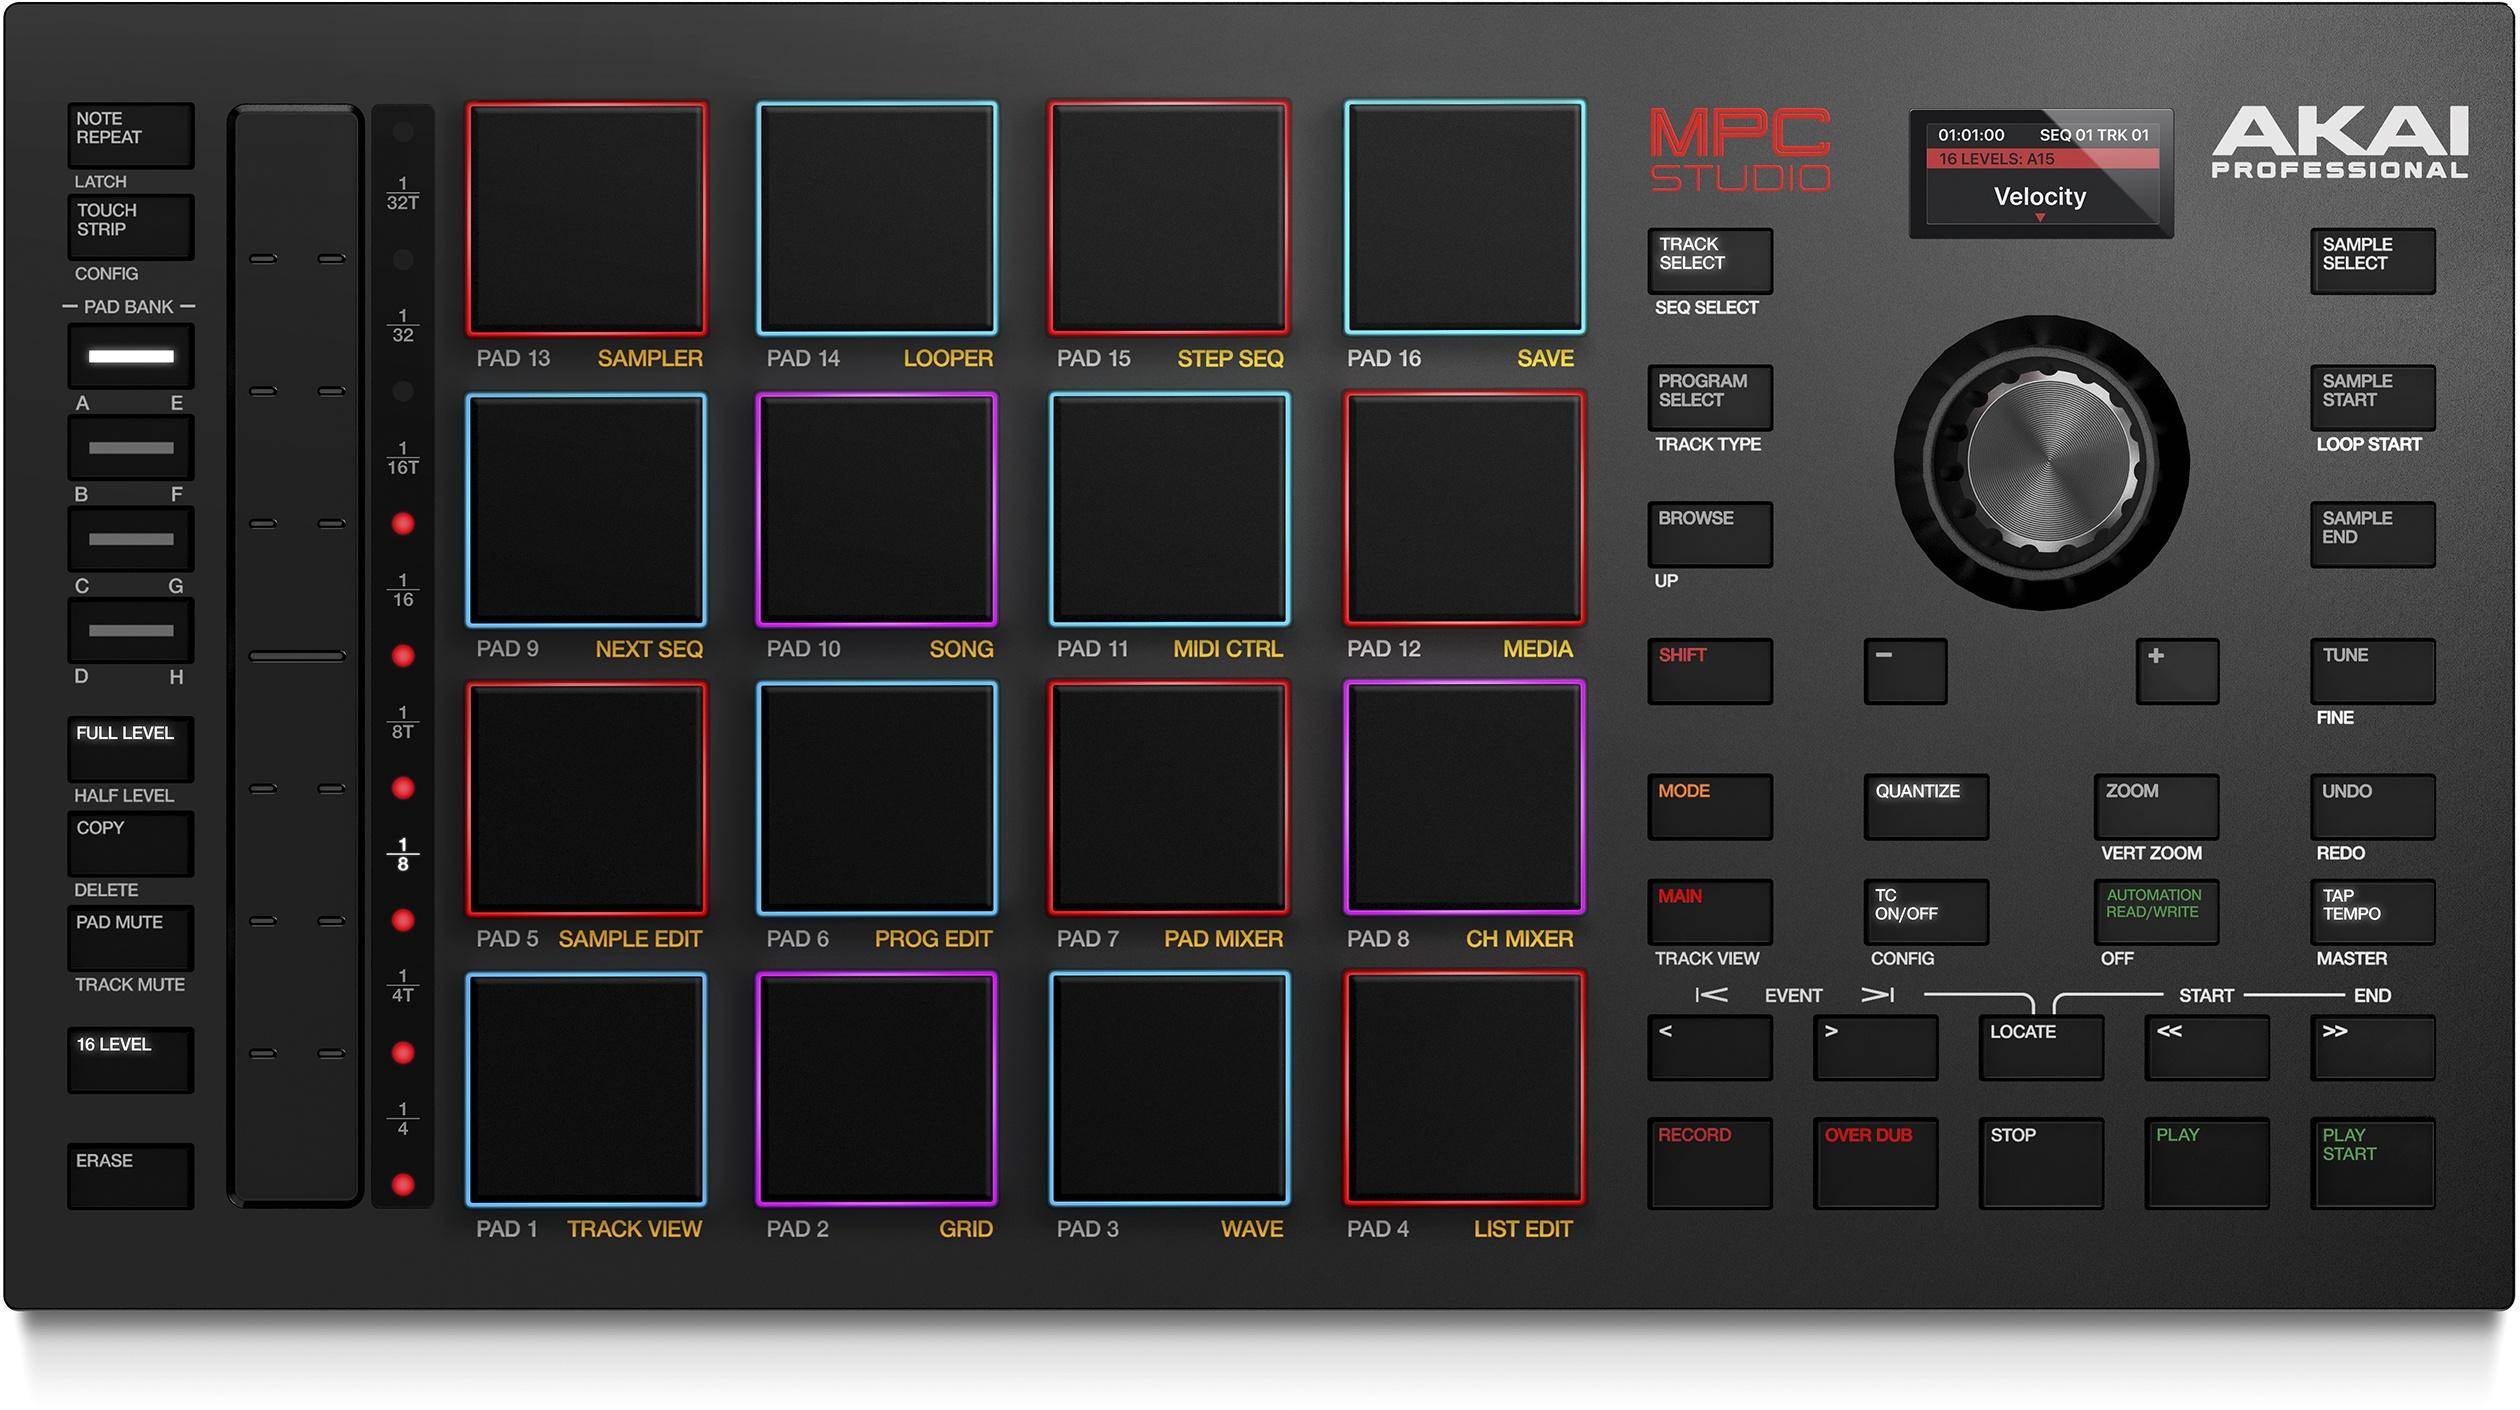
Task: Click the single right arrow button
Action: click(1876, 1048)
